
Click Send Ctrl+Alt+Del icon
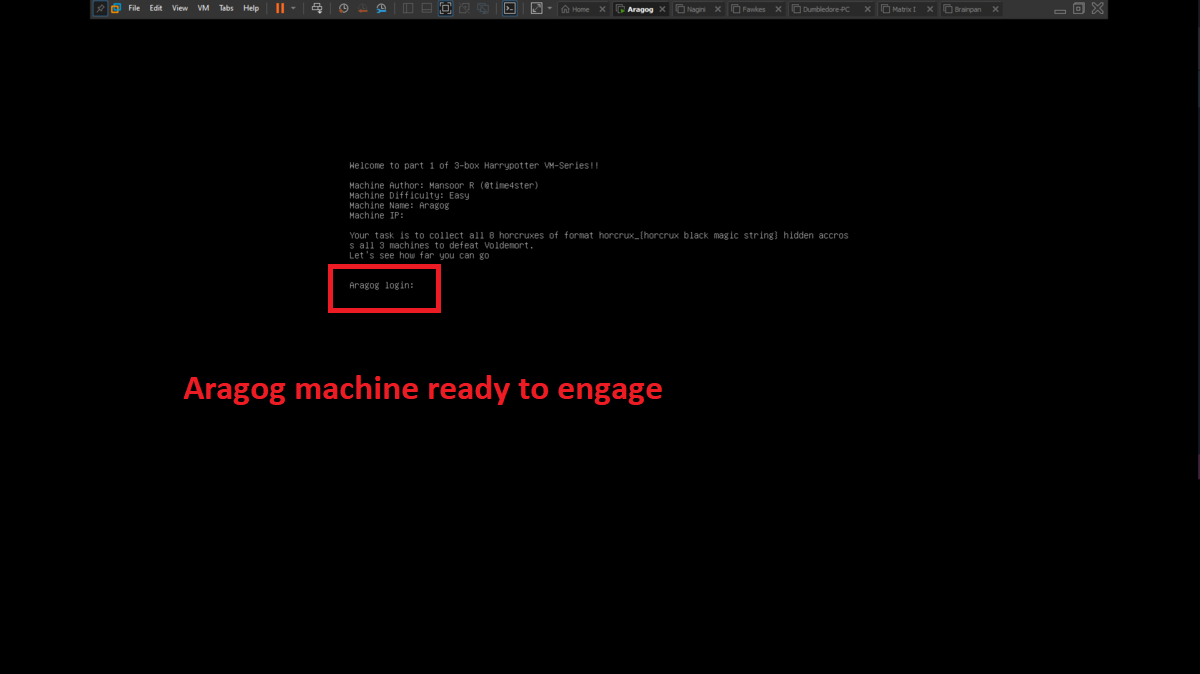click(x=317, y=8)
